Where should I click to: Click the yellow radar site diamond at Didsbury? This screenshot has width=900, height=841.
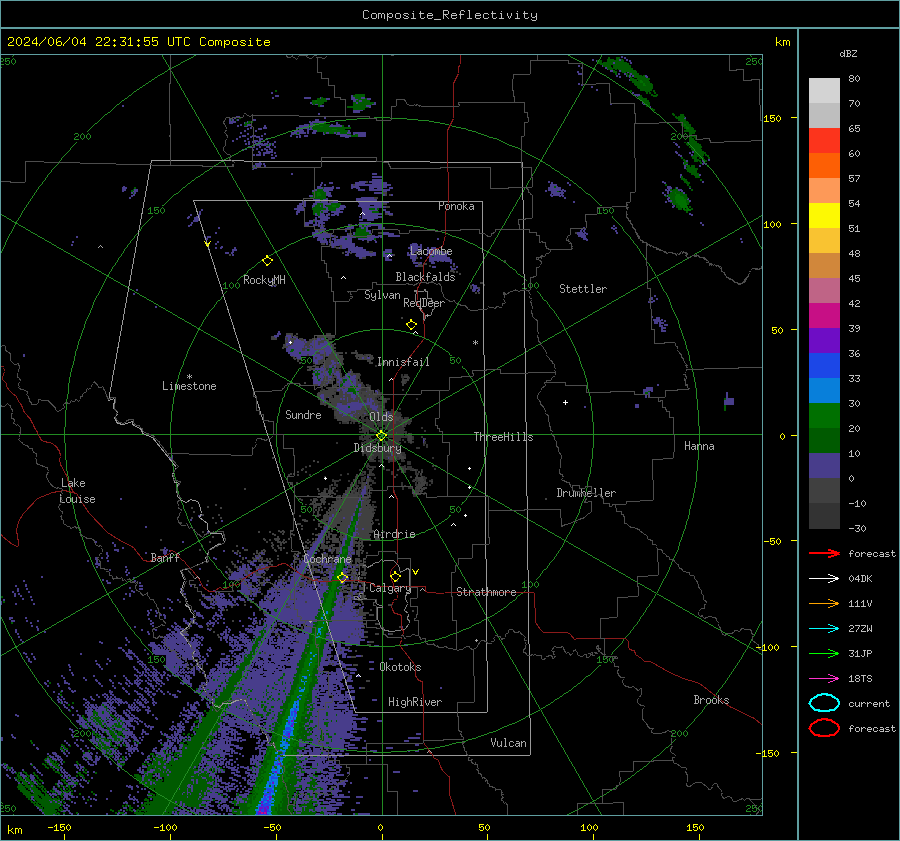click(381, 436)
